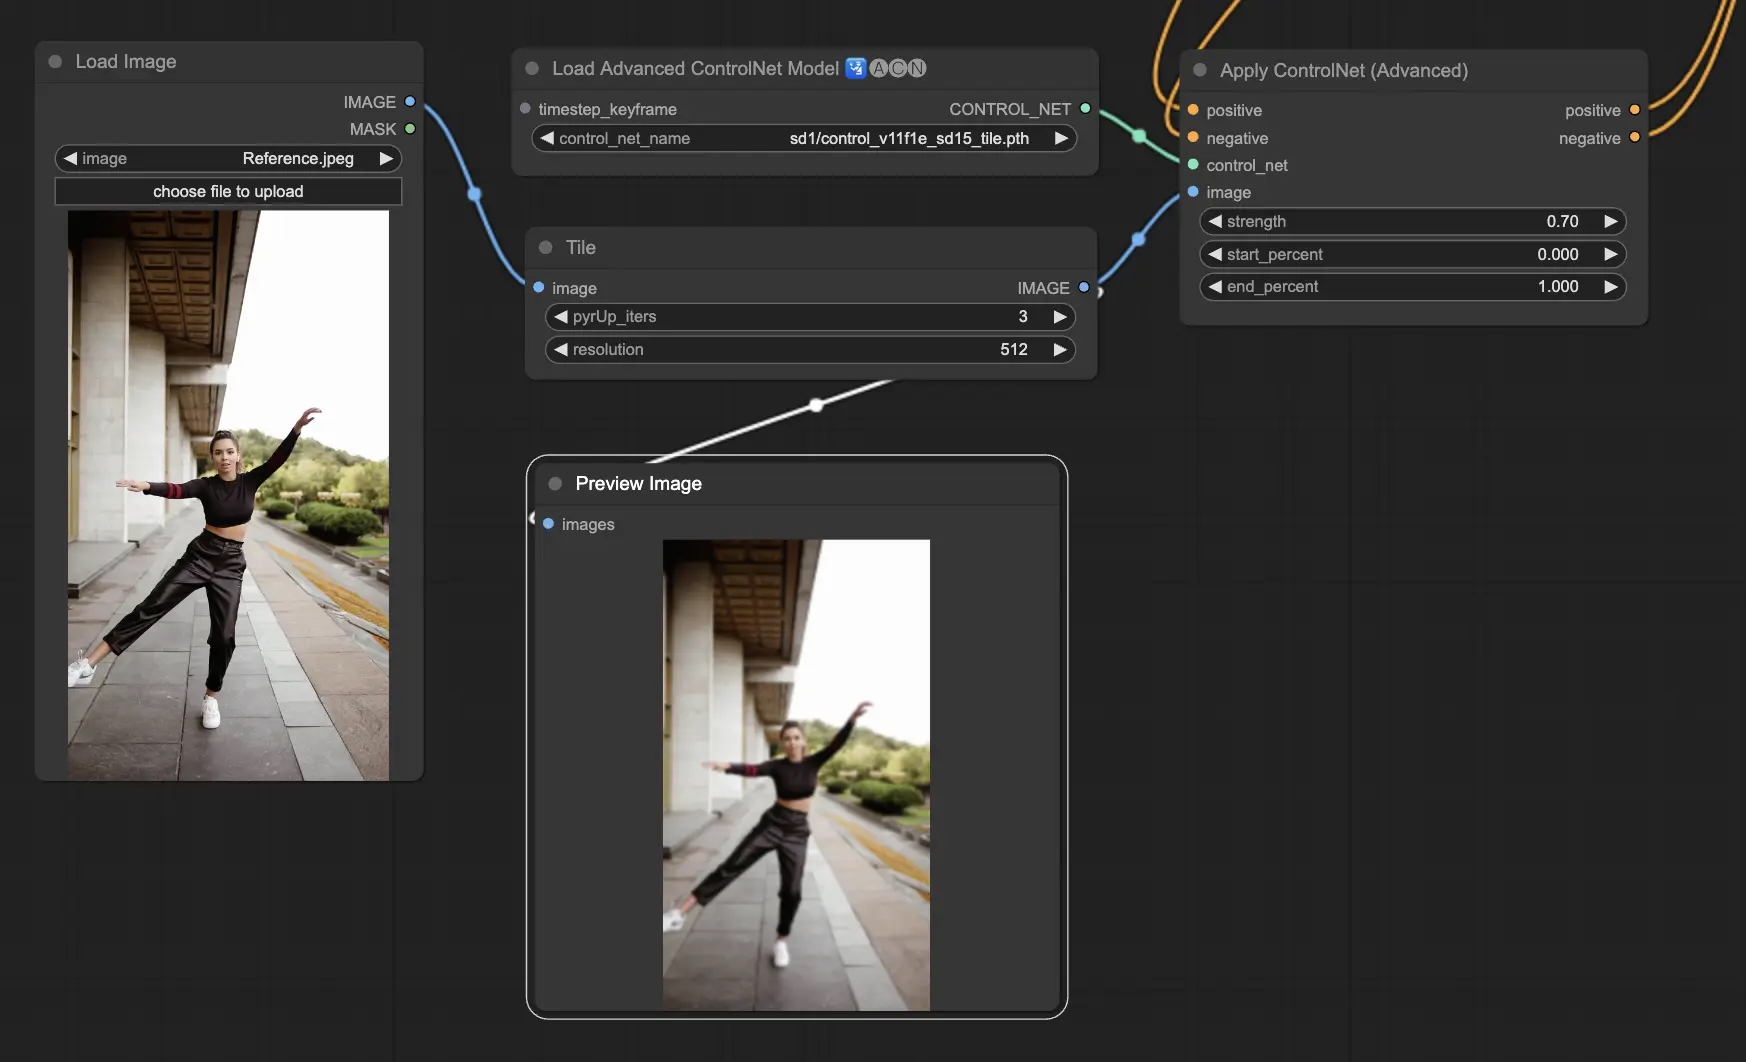Click the IMAGE output port on the Tile node
The width and height of the screenshot is (1746, 1062).
(x=1084, y=287)
